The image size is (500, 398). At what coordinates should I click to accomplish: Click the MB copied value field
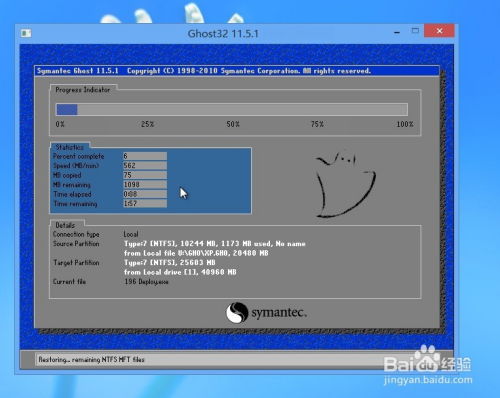[x=145, y=175]
